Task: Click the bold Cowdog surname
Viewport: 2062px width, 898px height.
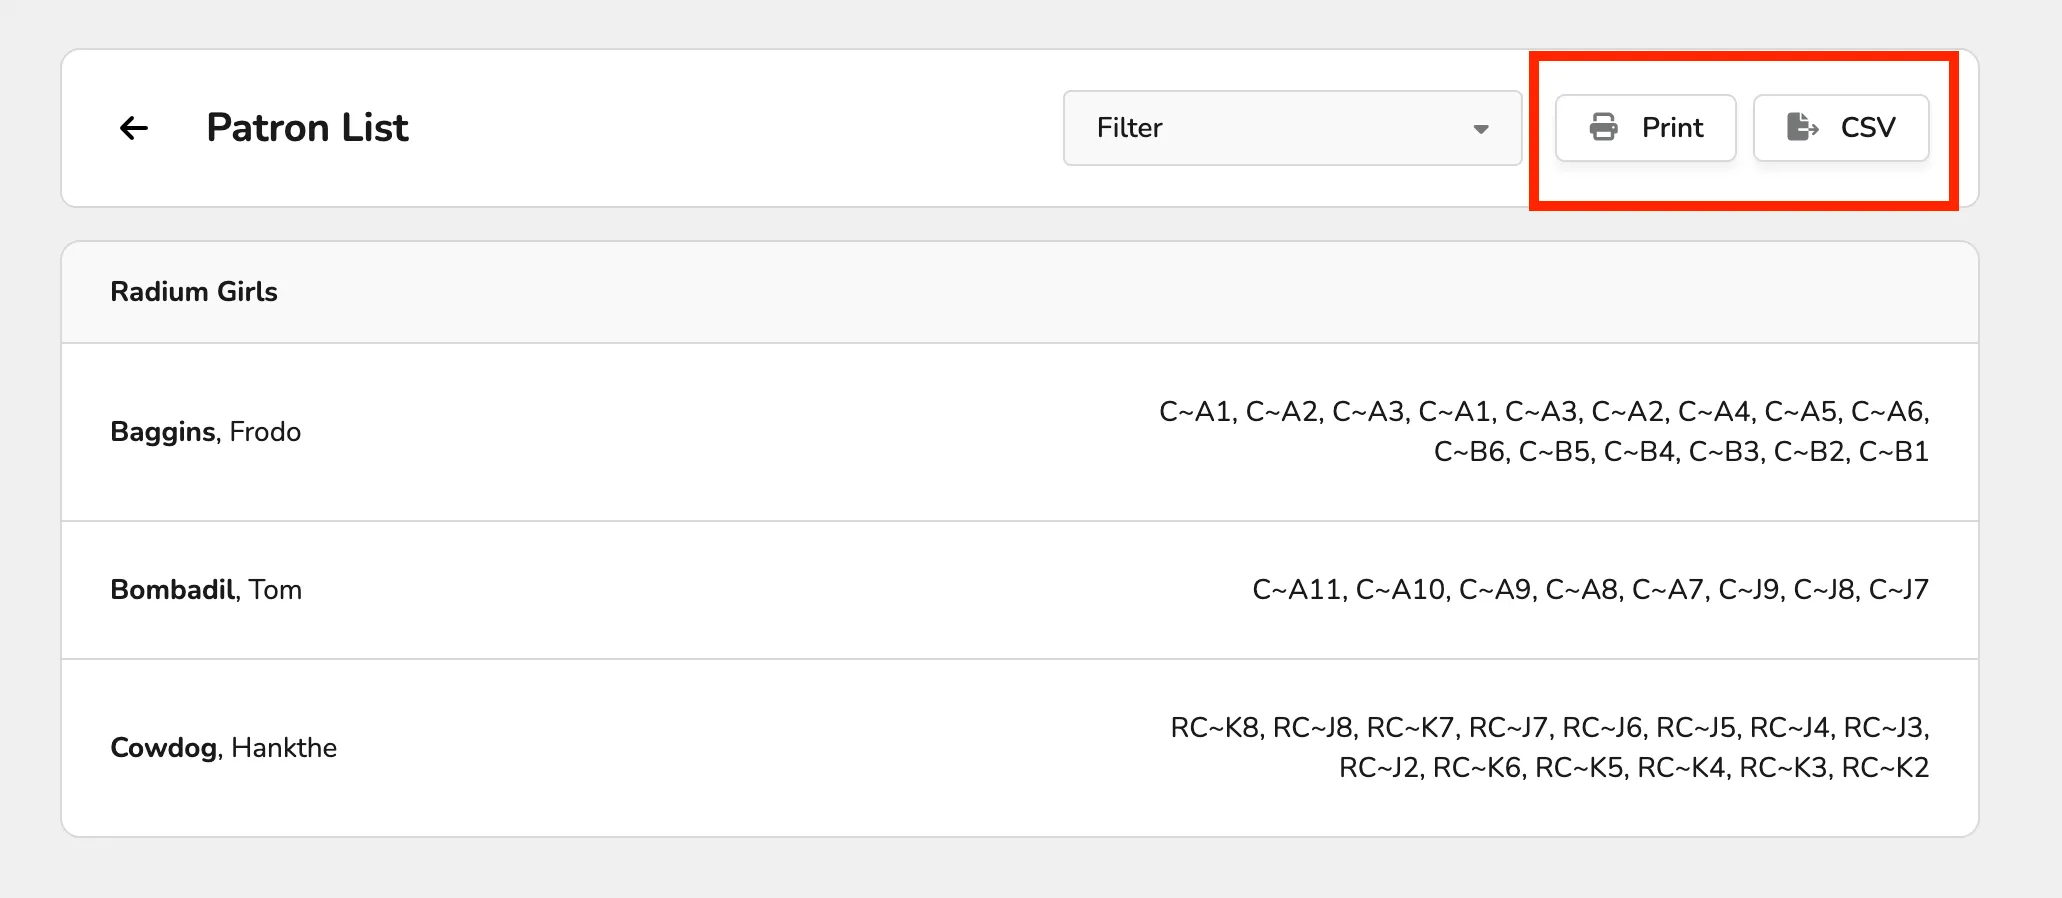Action: pyautogui.click(x=164, y=748)
